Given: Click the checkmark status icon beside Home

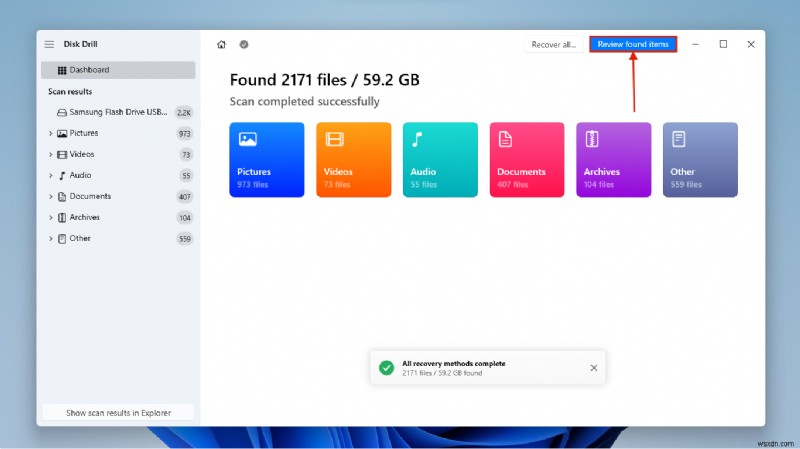Looking at the screenshot, I should pyautogui.click(x=244, y=44).
